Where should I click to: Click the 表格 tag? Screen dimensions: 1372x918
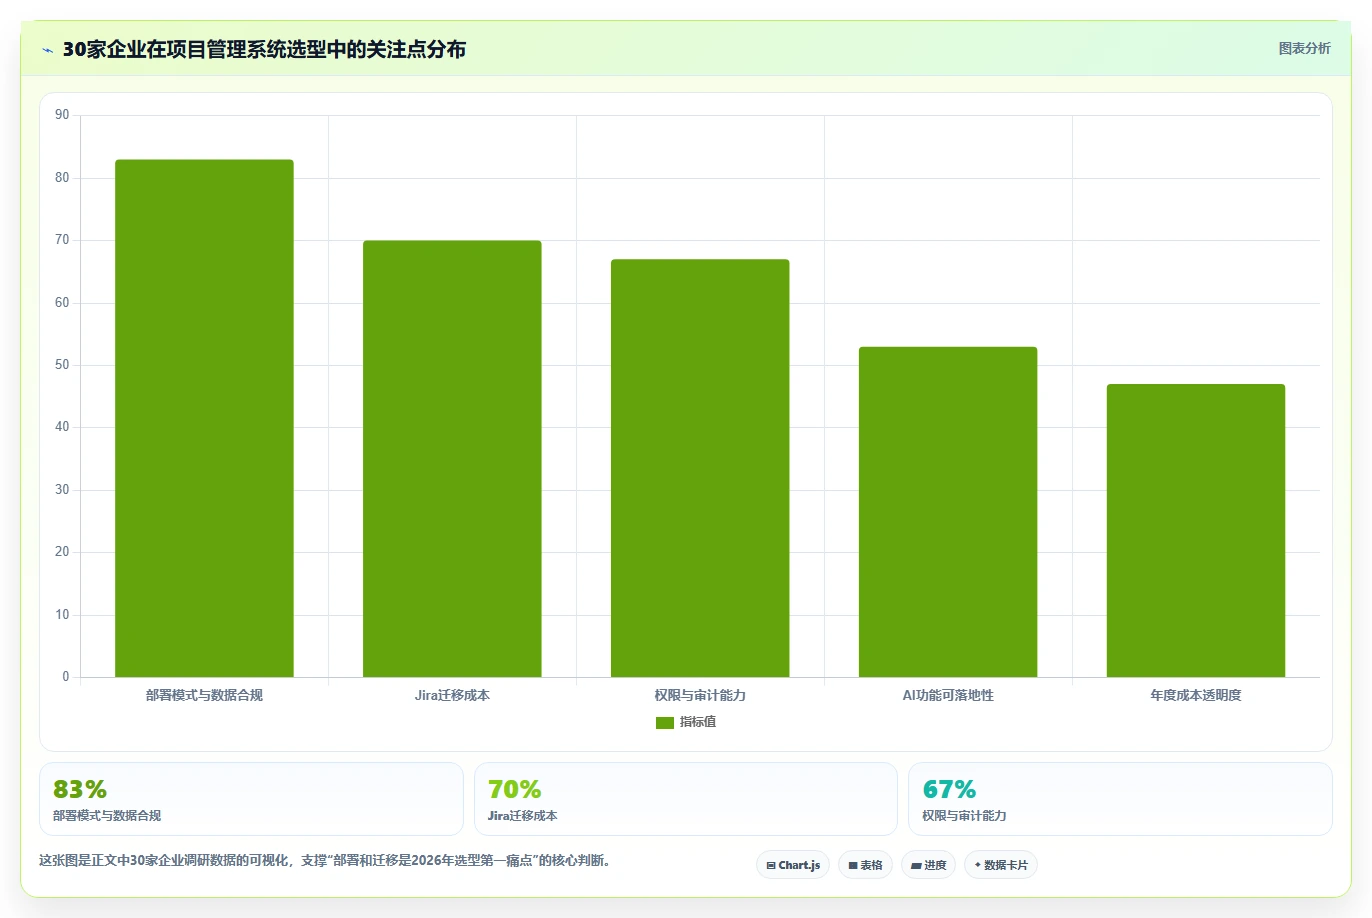point(865,865)
